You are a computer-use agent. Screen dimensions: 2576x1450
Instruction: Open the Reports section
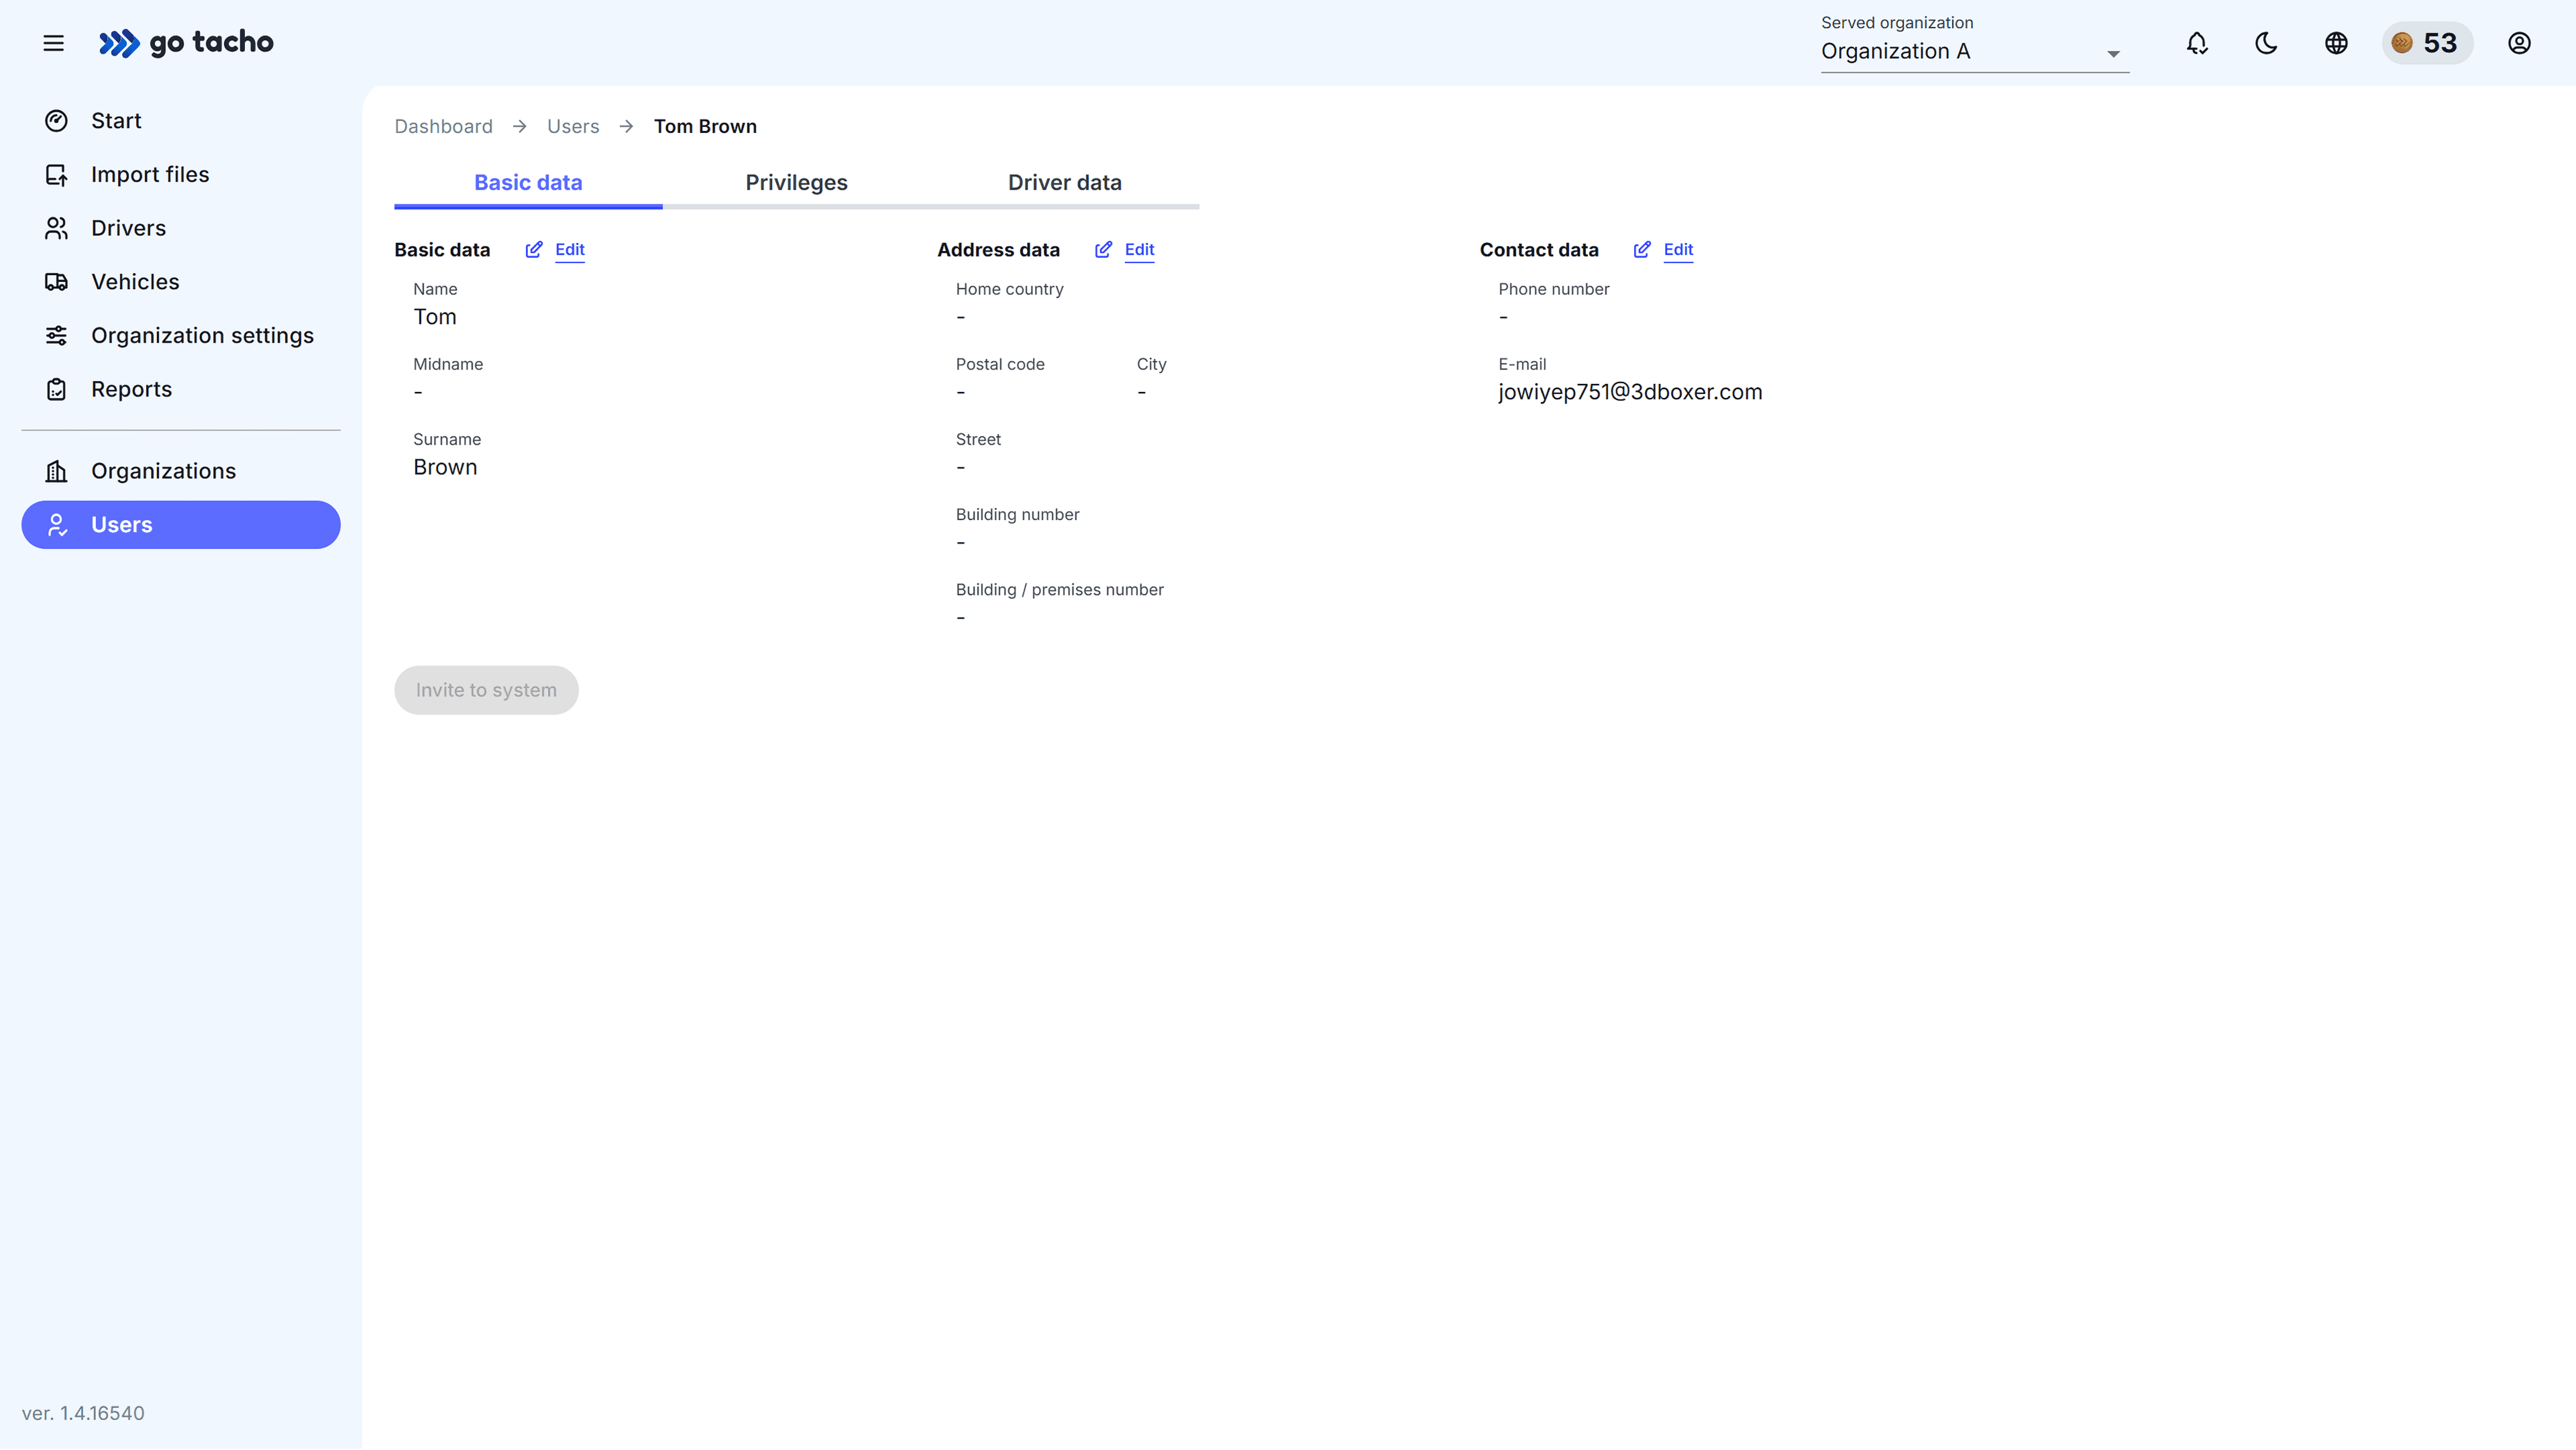tap(131, 388)
